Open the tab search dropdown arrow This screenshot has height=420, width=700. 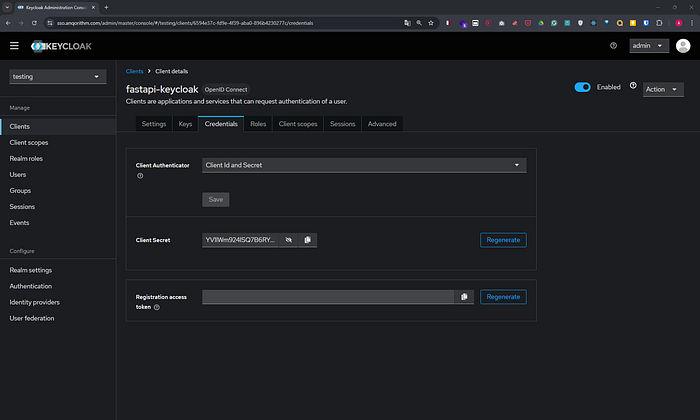click(7, 7)
